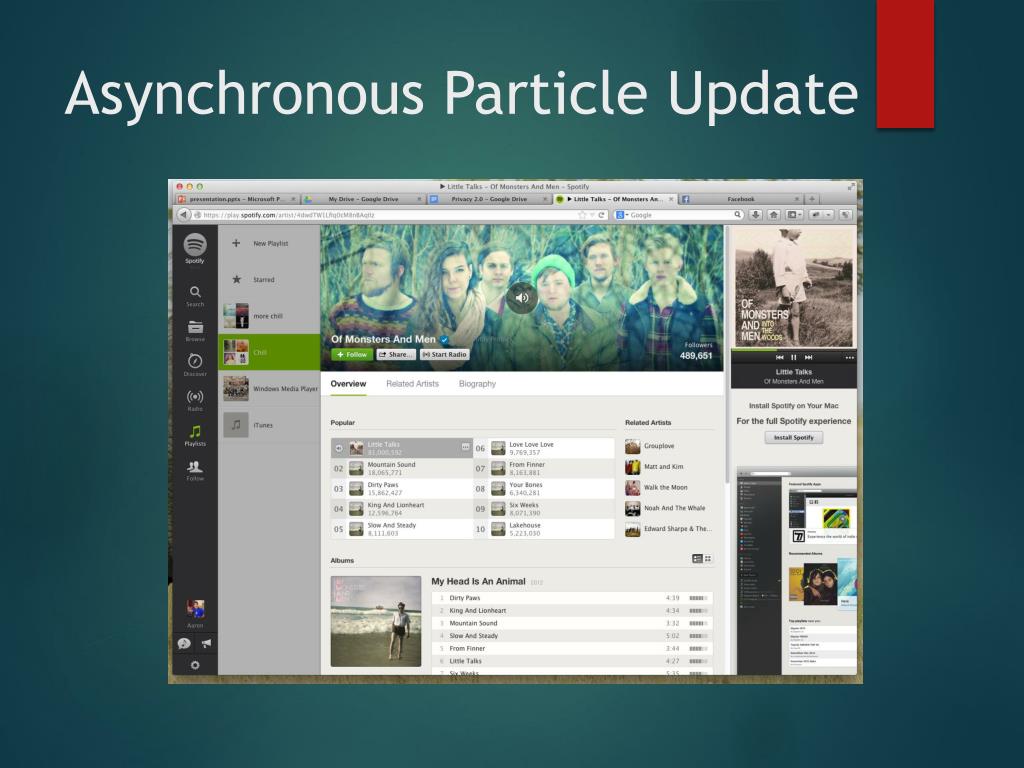Click the browser back arrow button
The height and width of the screenshot is (768, 1024).
(184, 215)
